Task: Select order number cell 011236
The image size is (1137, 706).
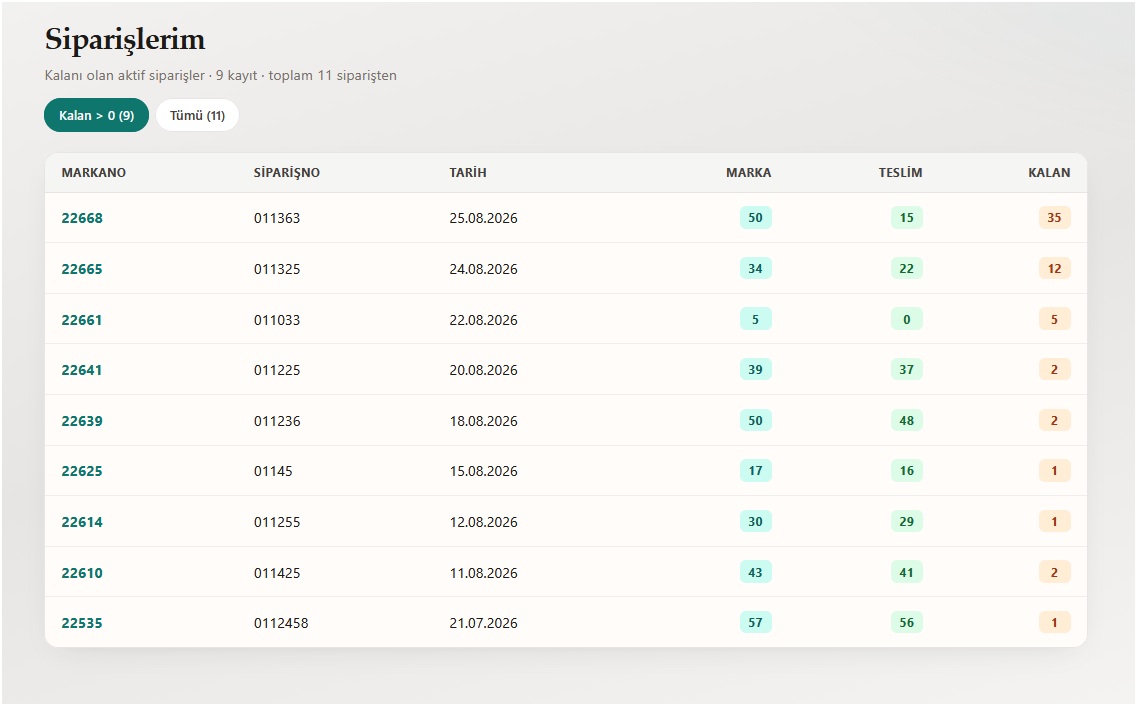Action: point(277,420)
